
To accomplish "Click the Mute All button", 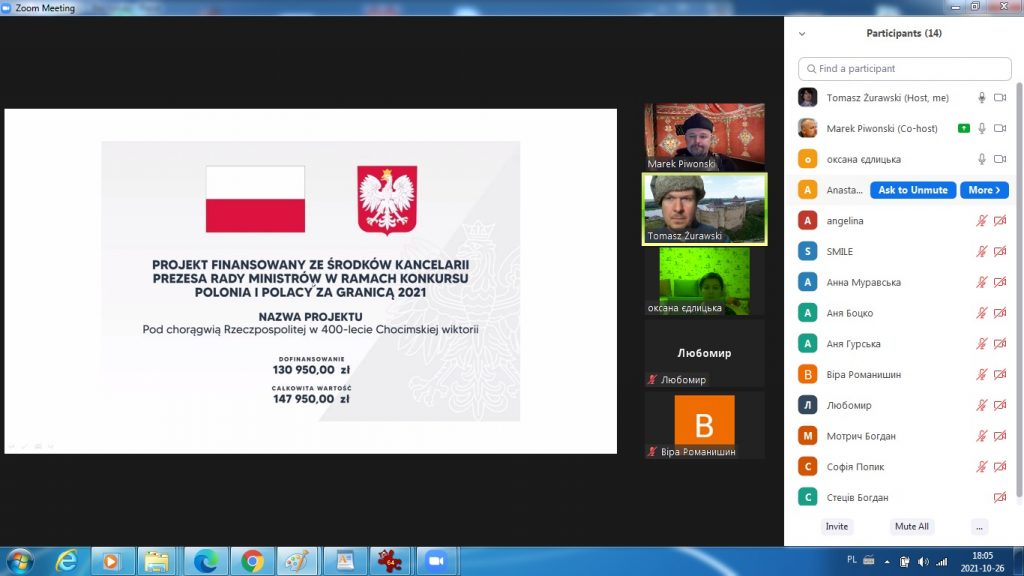I will (911, 526).
